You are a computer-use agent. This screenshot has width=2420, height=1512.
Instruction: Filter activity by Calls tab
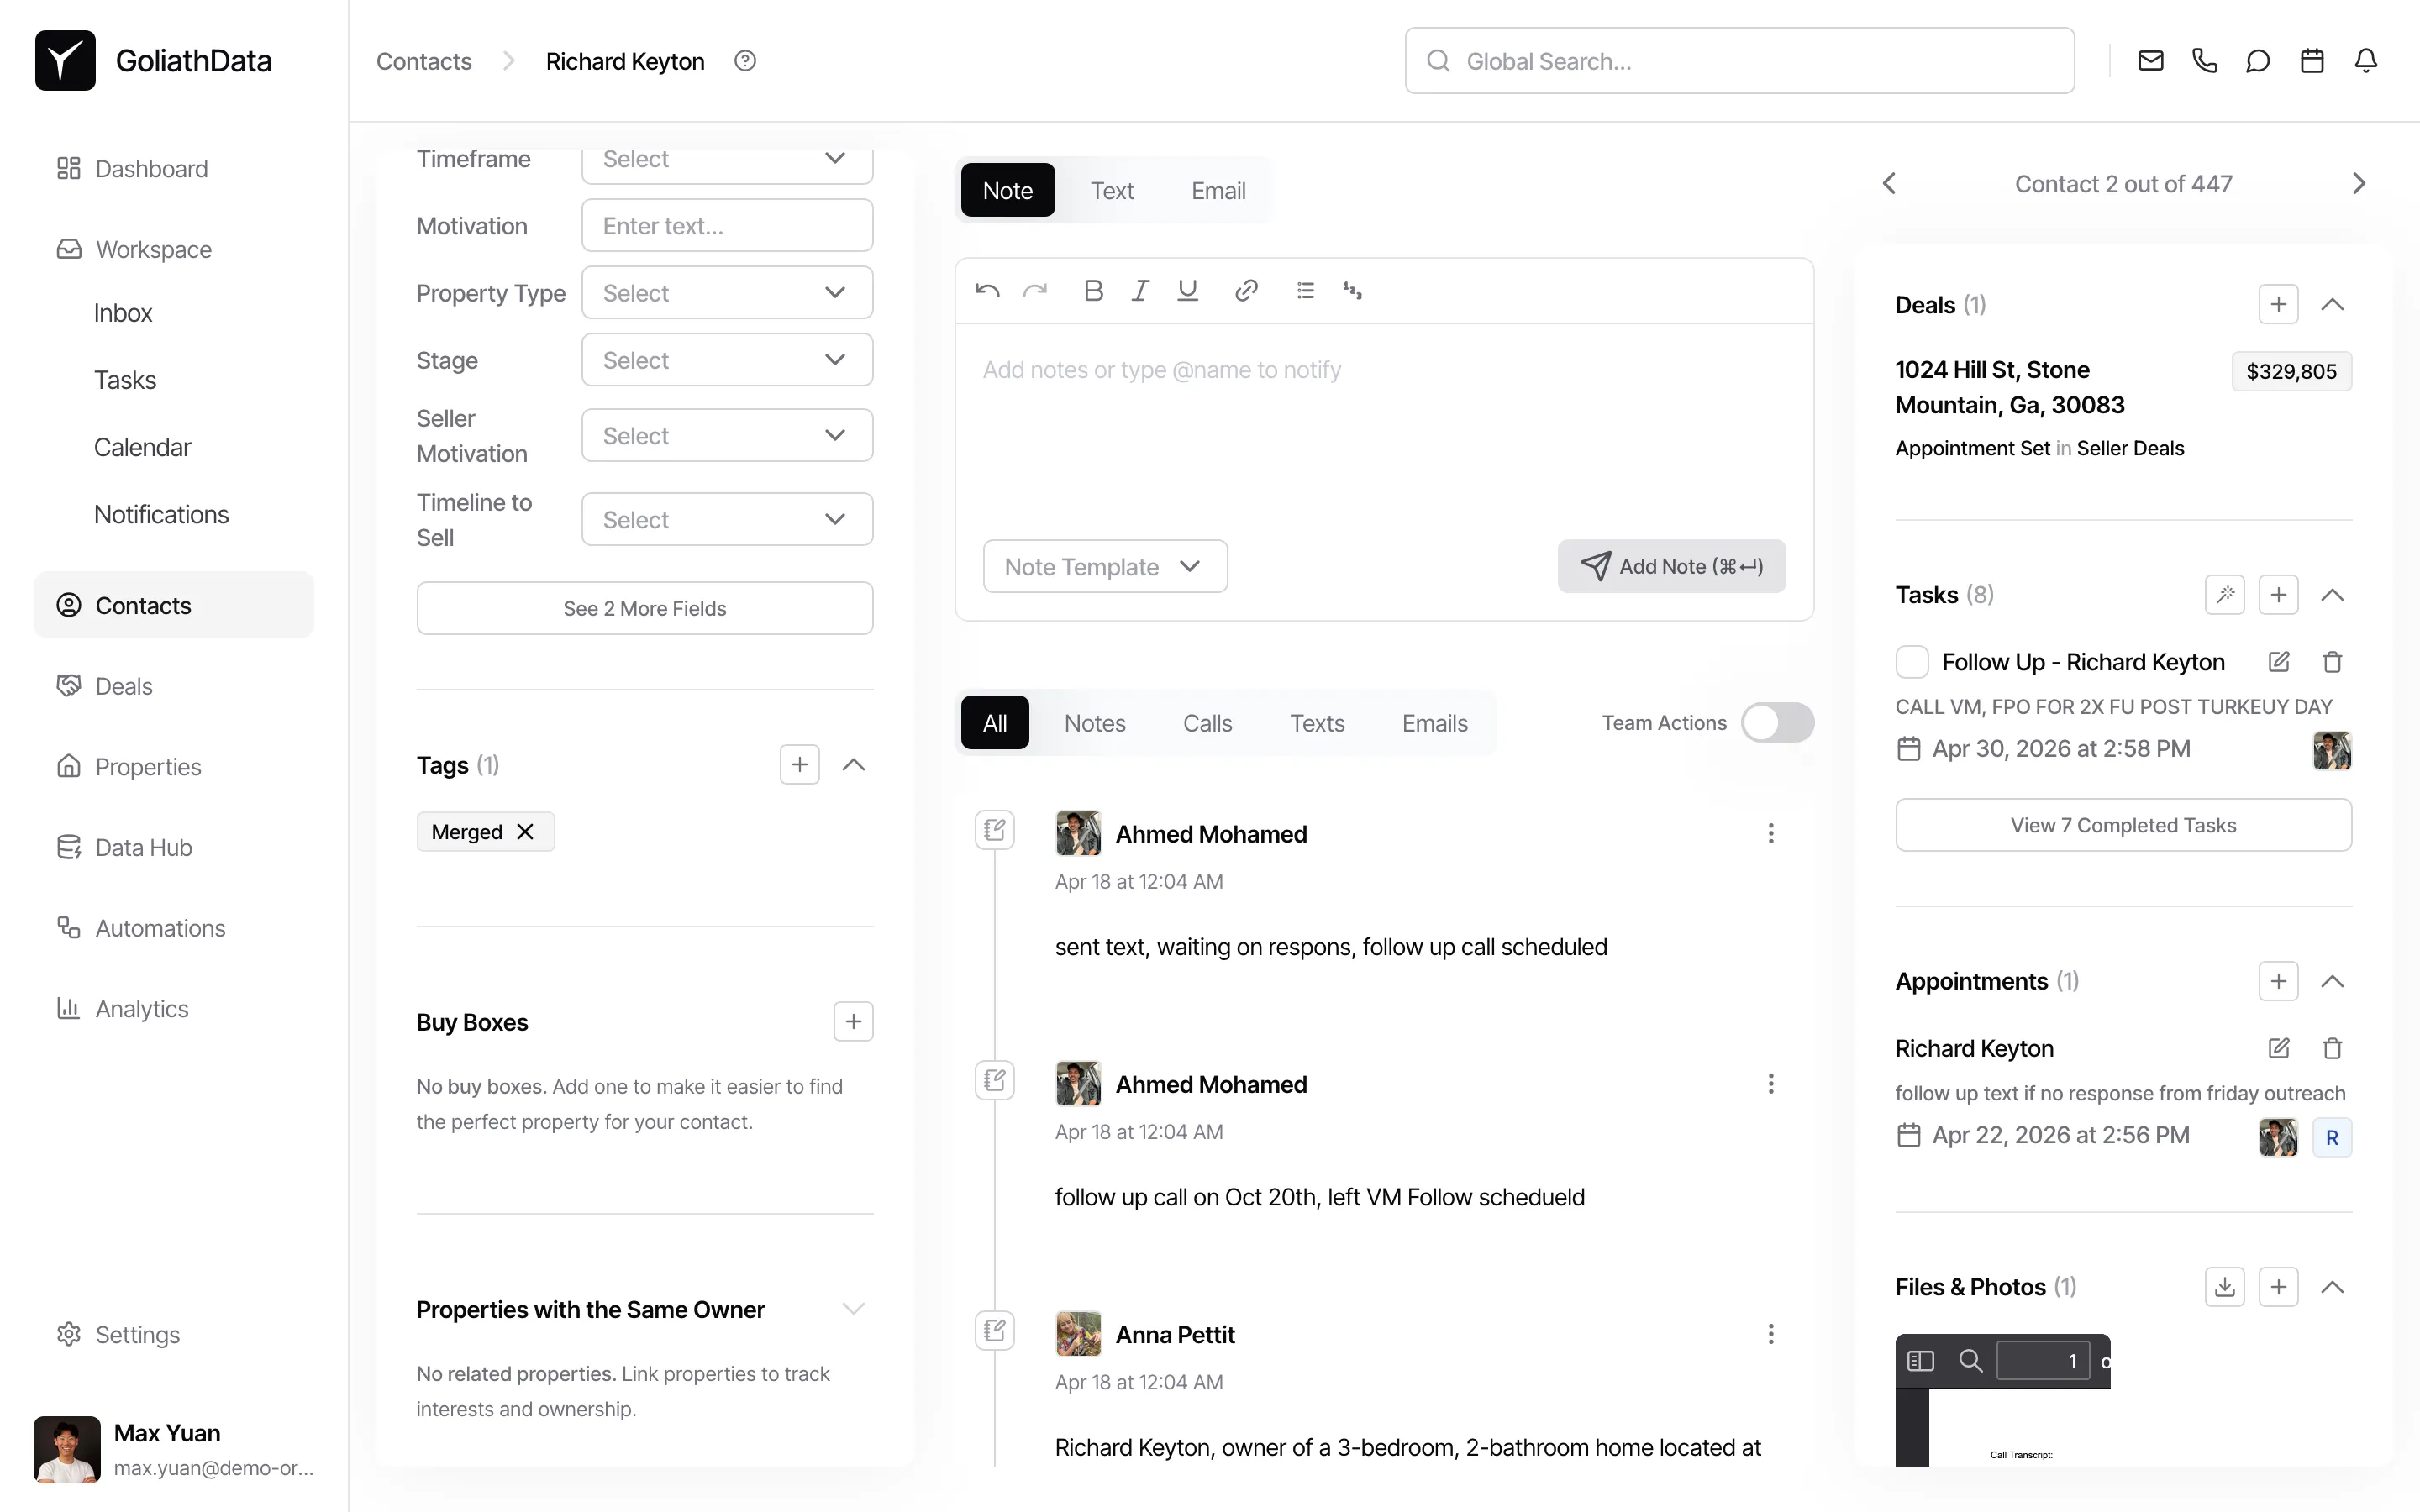point(1207,723)
